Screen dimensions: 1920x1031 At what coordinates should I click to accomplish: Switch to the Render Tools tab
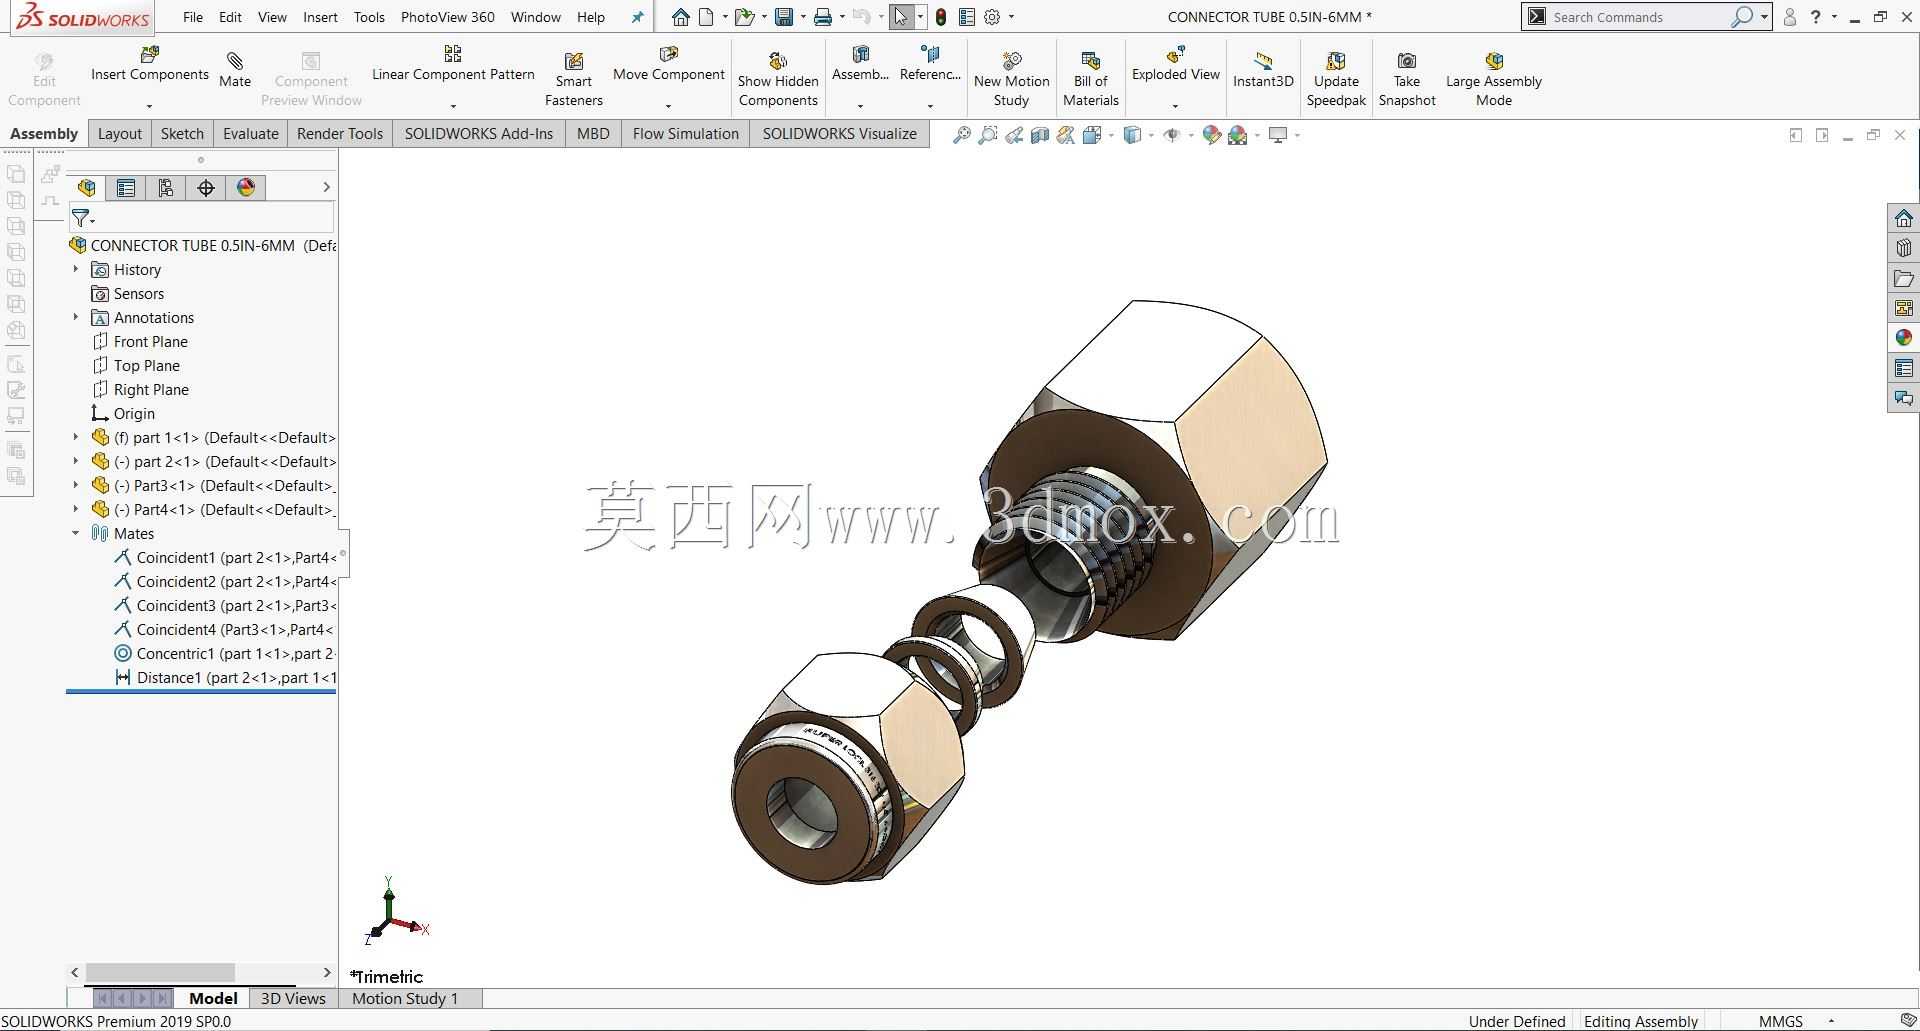coord(340,133)
